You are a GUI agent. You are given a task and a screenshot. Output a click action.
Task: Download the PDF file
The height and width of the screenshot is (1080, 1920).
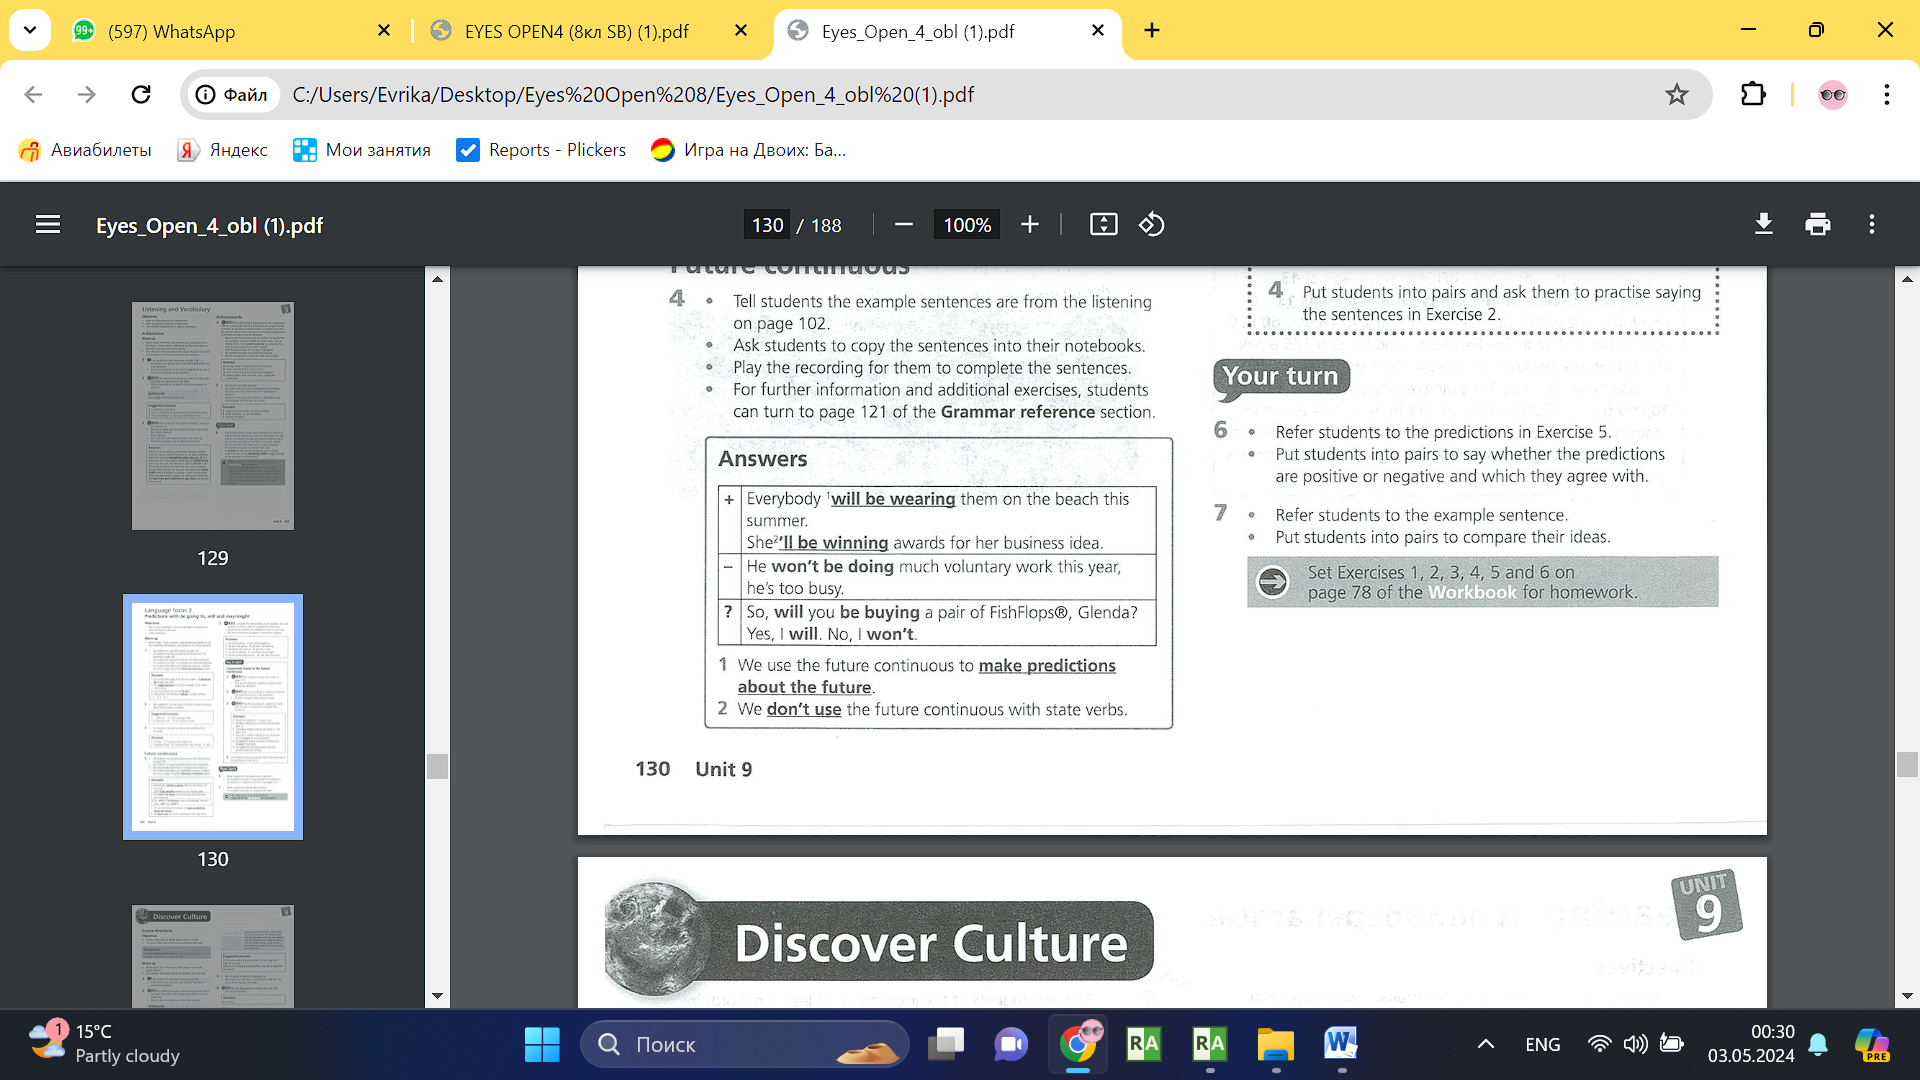1764,225
